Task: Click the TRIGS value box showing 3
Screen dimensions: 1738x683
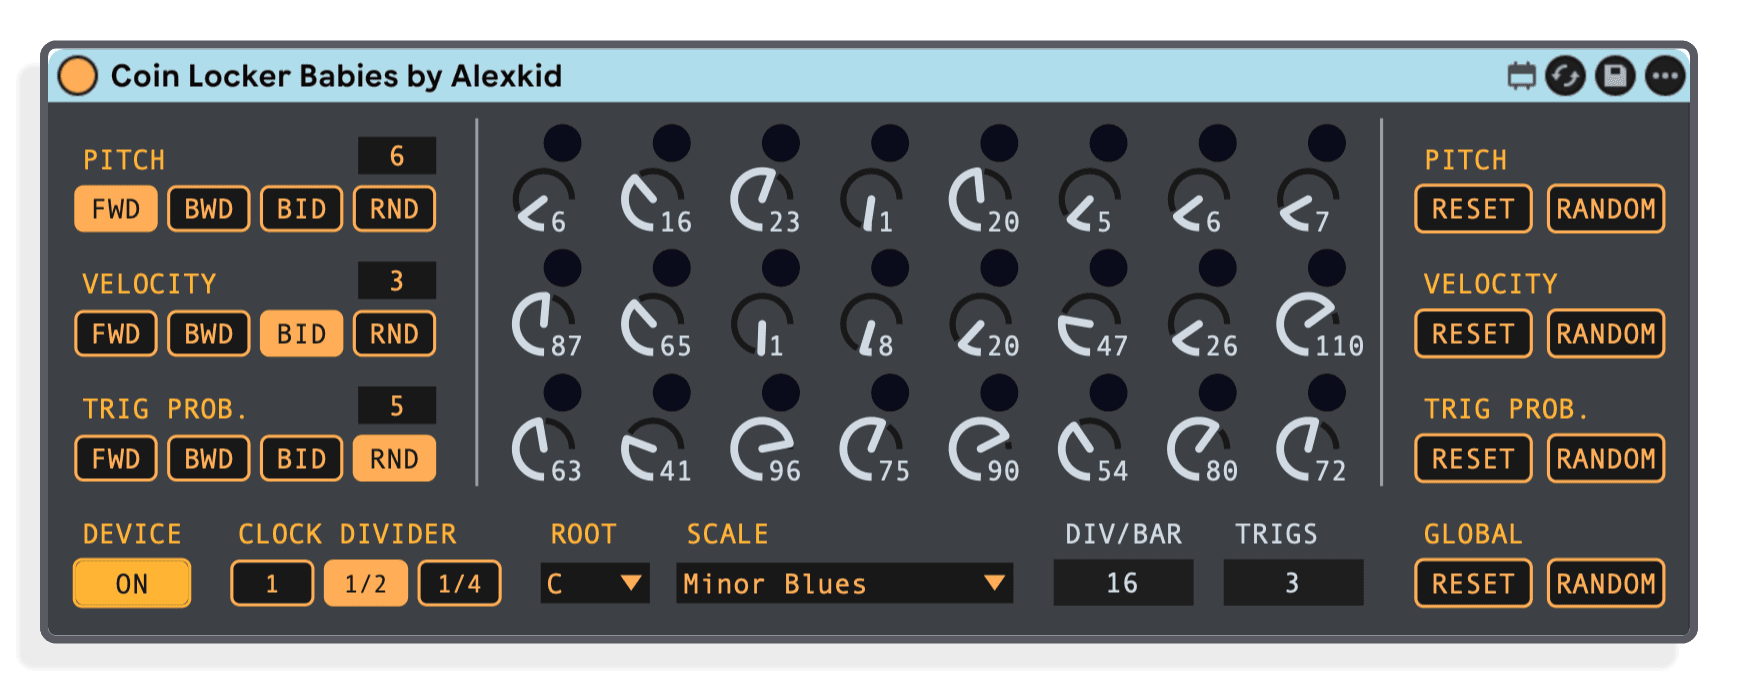Action: tap(1293, 583)
